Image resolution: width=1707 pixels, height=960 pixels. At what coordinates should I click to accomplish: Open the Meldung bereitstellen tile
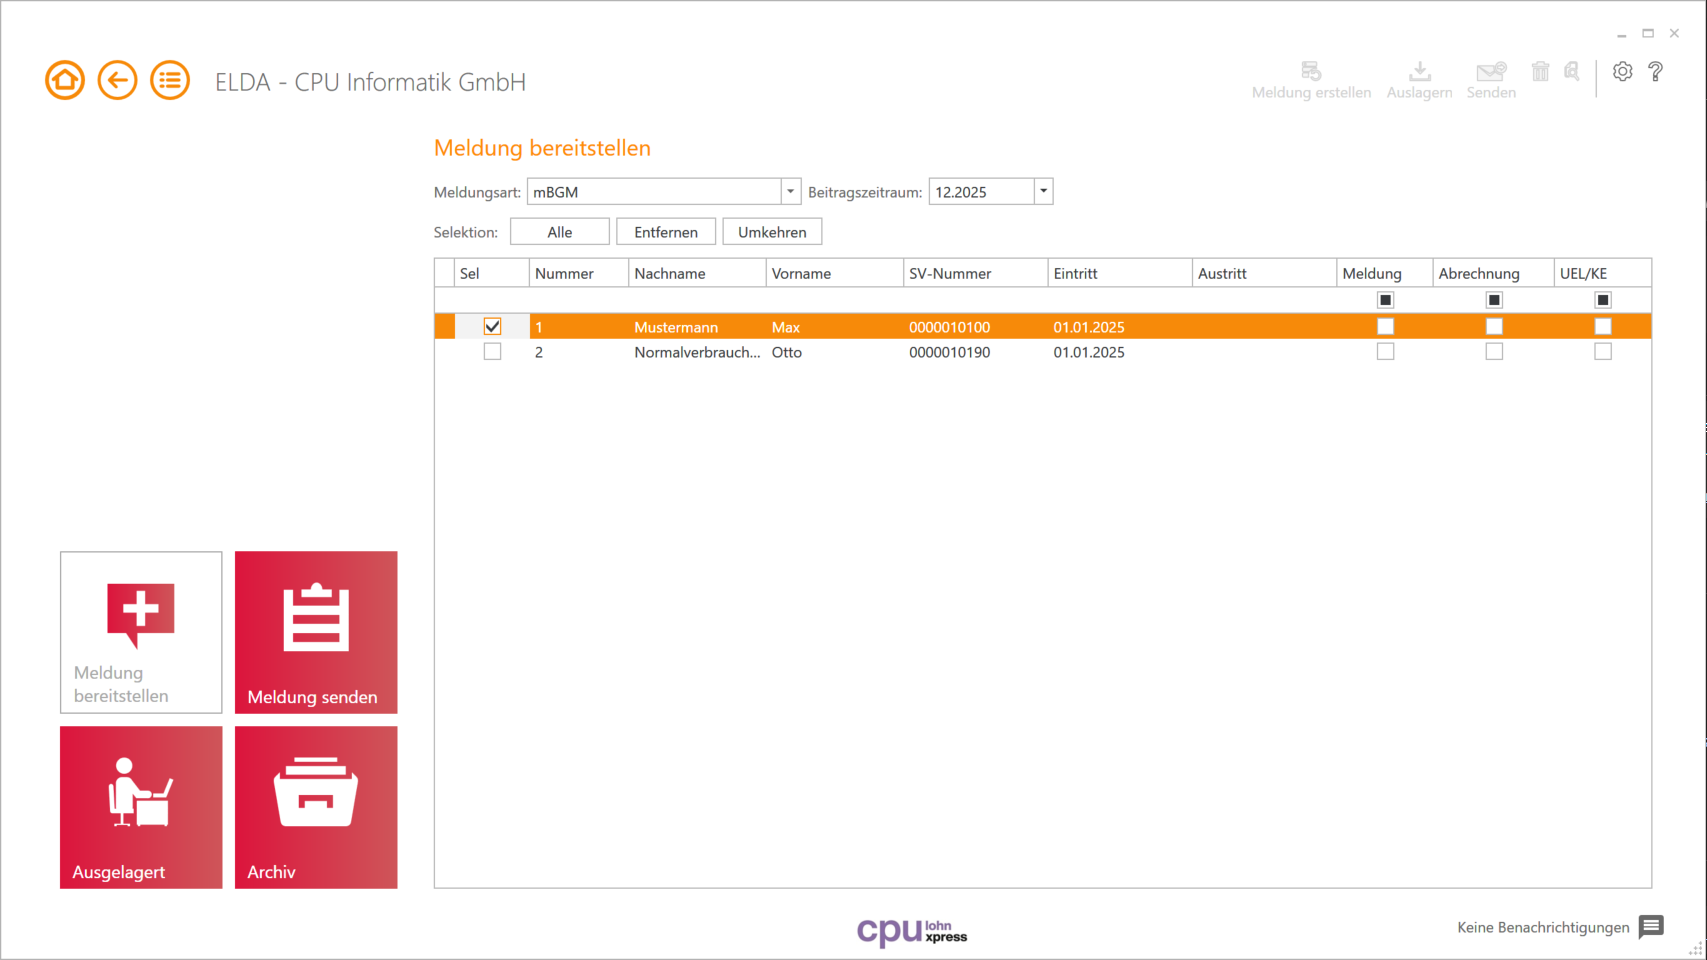pos(141,632)
